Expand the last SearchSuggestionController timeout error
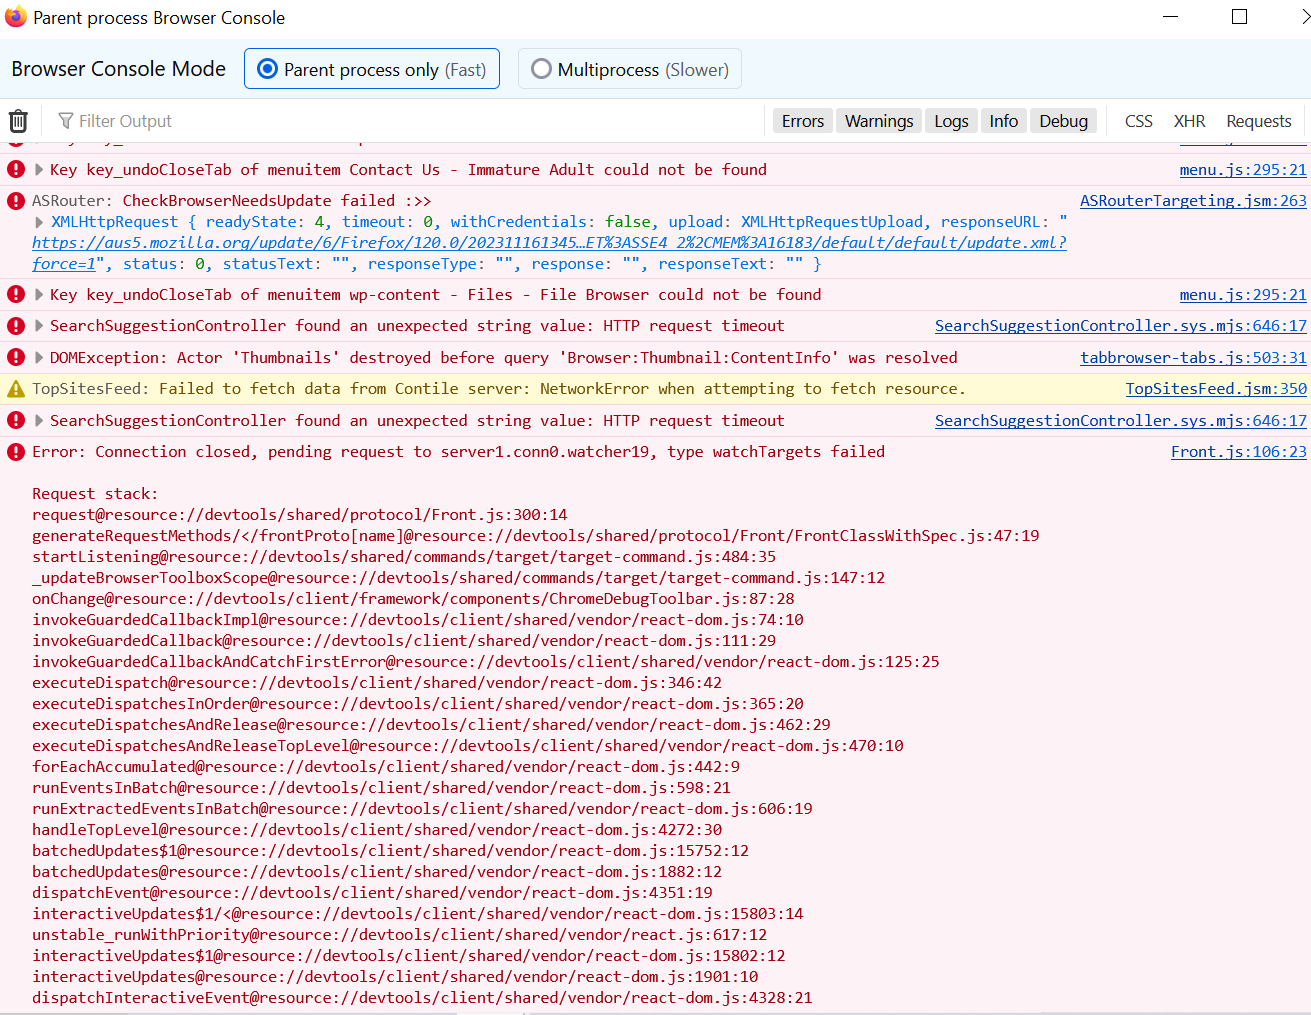The image size is (1311, 1015). pos(39,421)
